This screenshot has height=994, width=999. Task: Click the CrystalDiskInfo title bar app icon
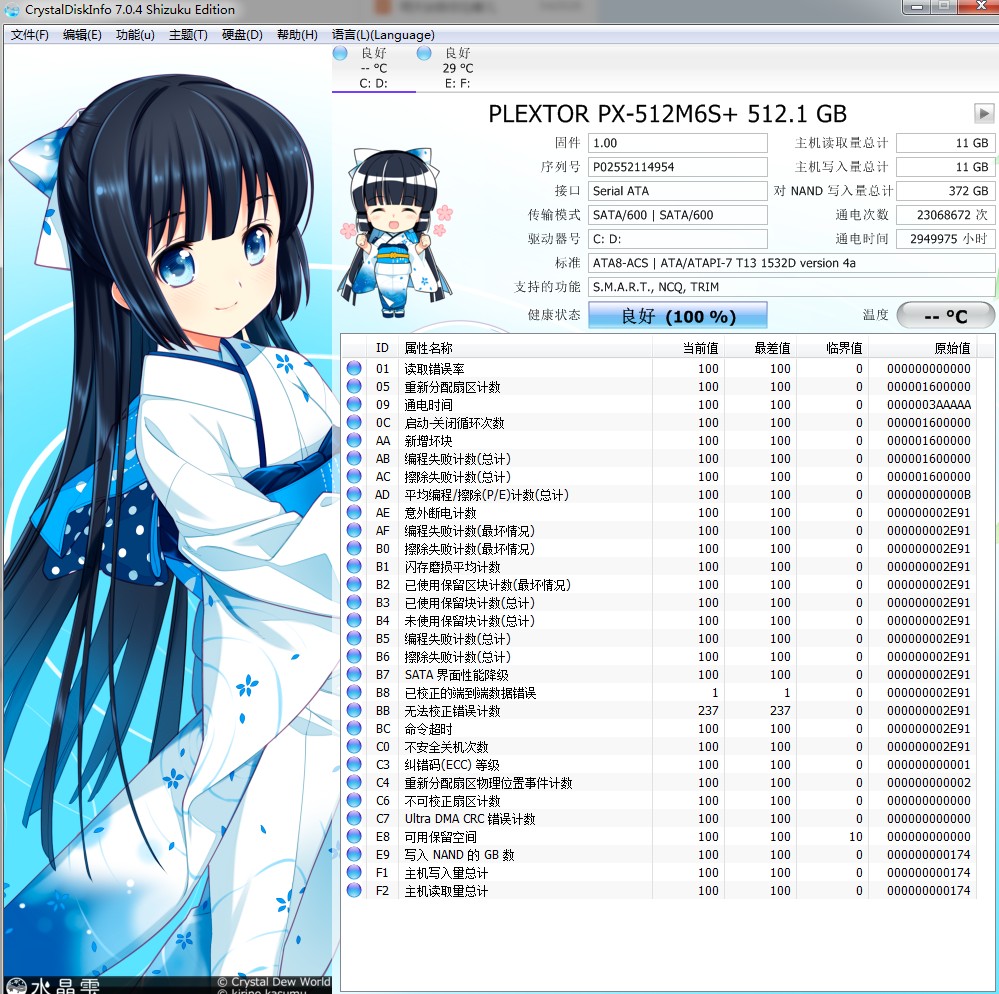pos(11,10)
